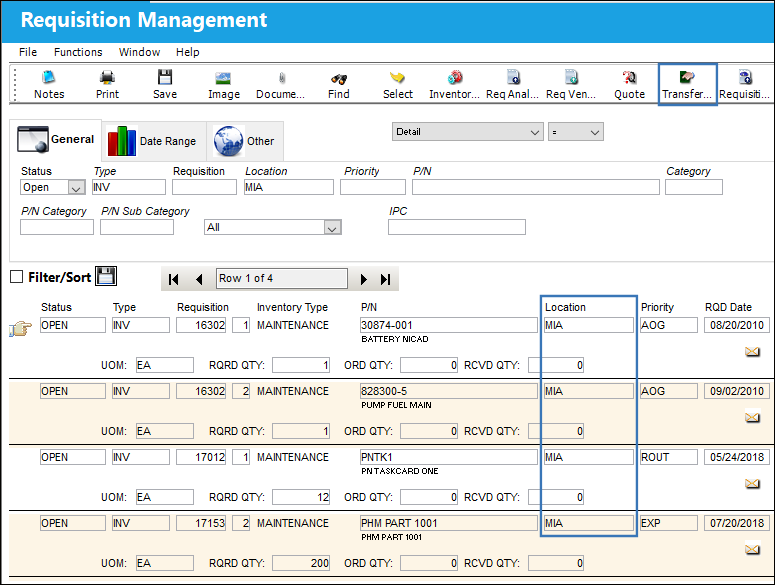The width and height of the screenshot is (775, 585).
Task: Click the Category filter input field
Action: click(694, 187)
